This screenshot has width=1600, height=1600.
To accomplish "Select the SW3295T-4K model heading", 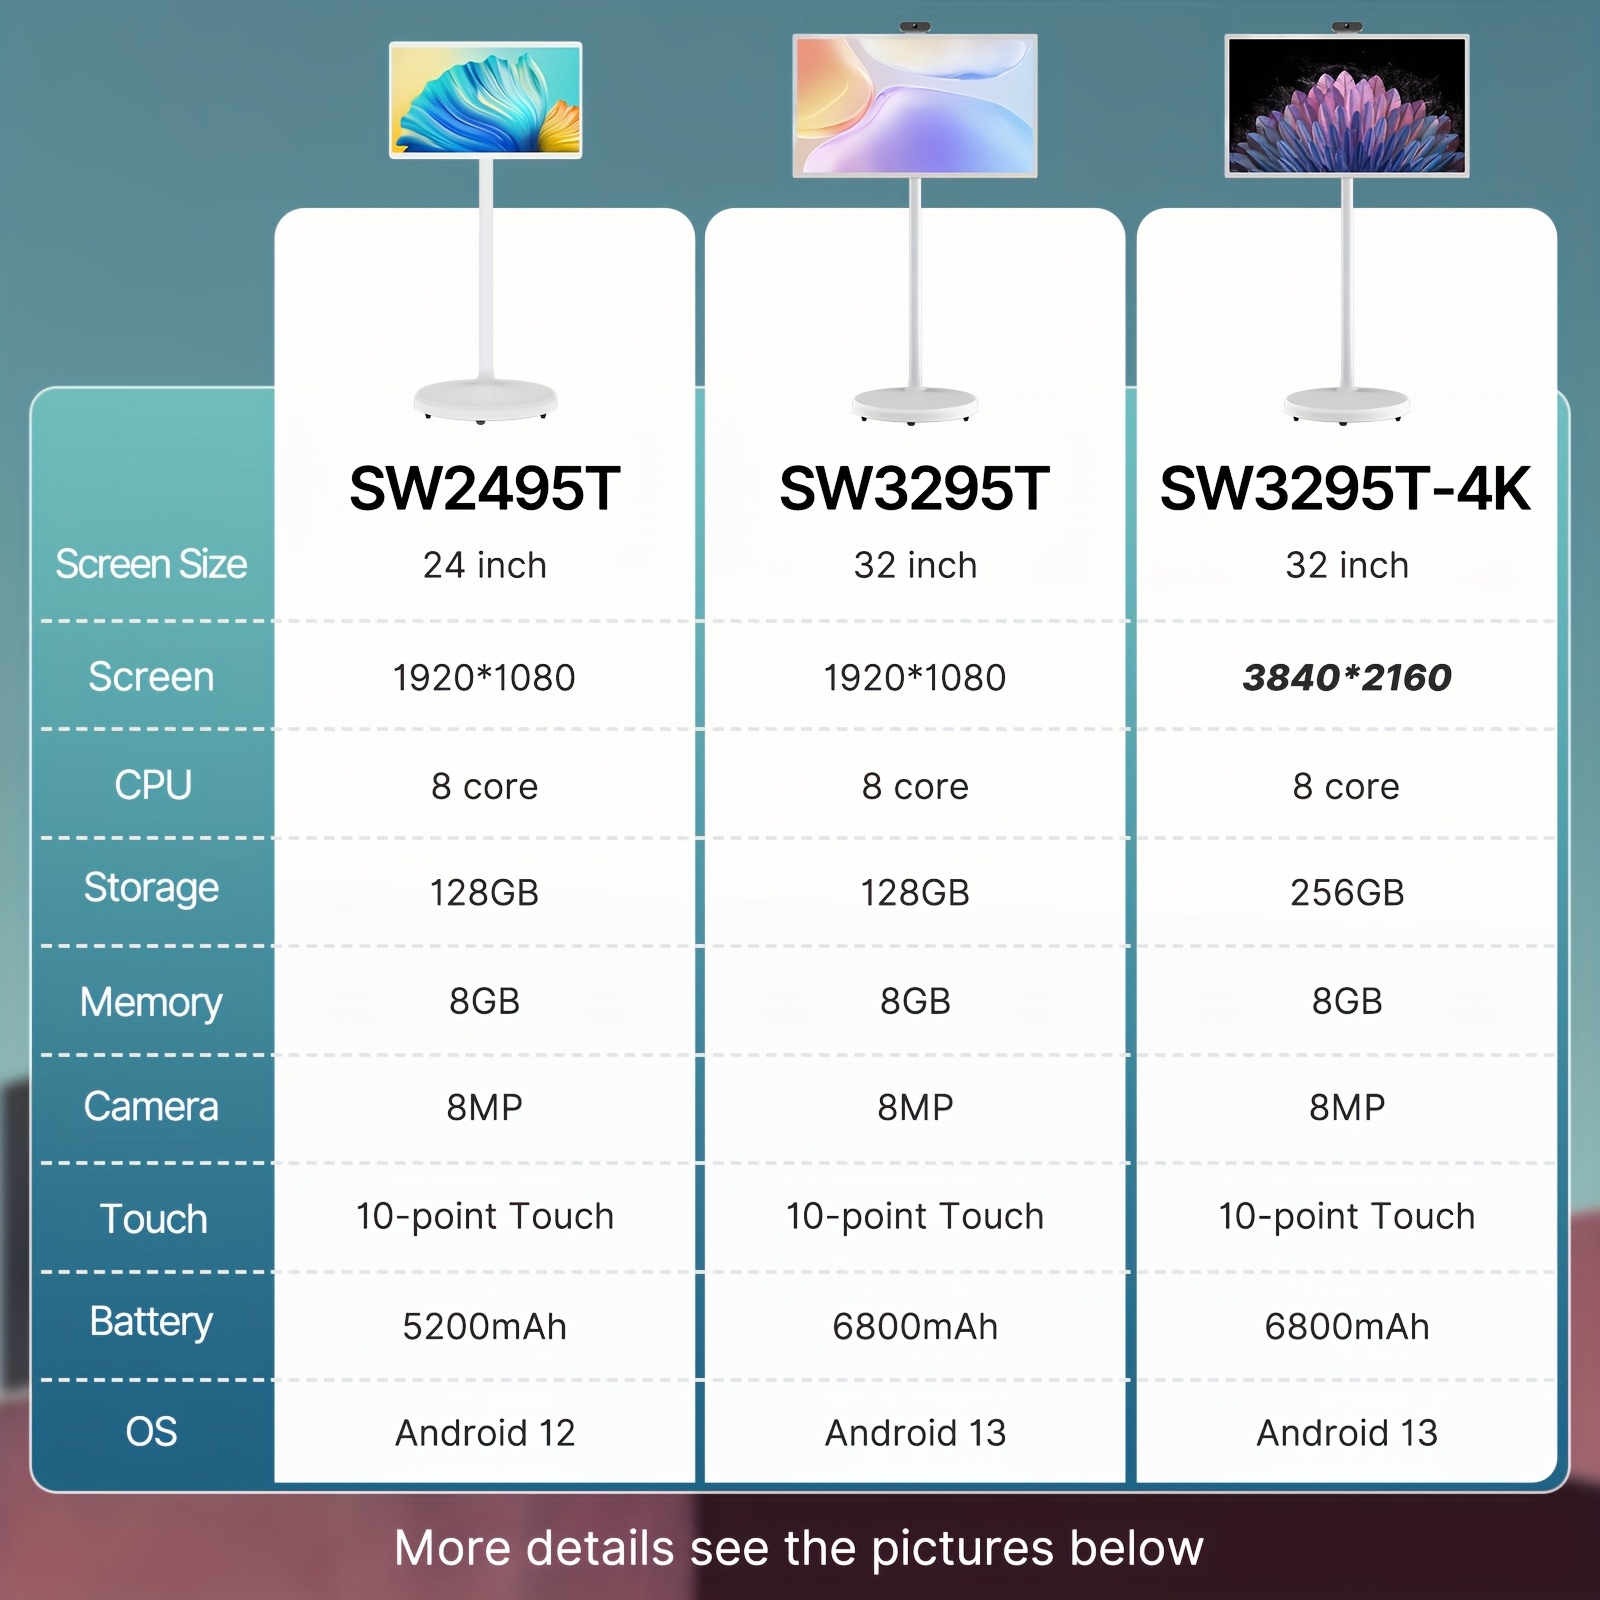I will click(x=1346, y=489).
